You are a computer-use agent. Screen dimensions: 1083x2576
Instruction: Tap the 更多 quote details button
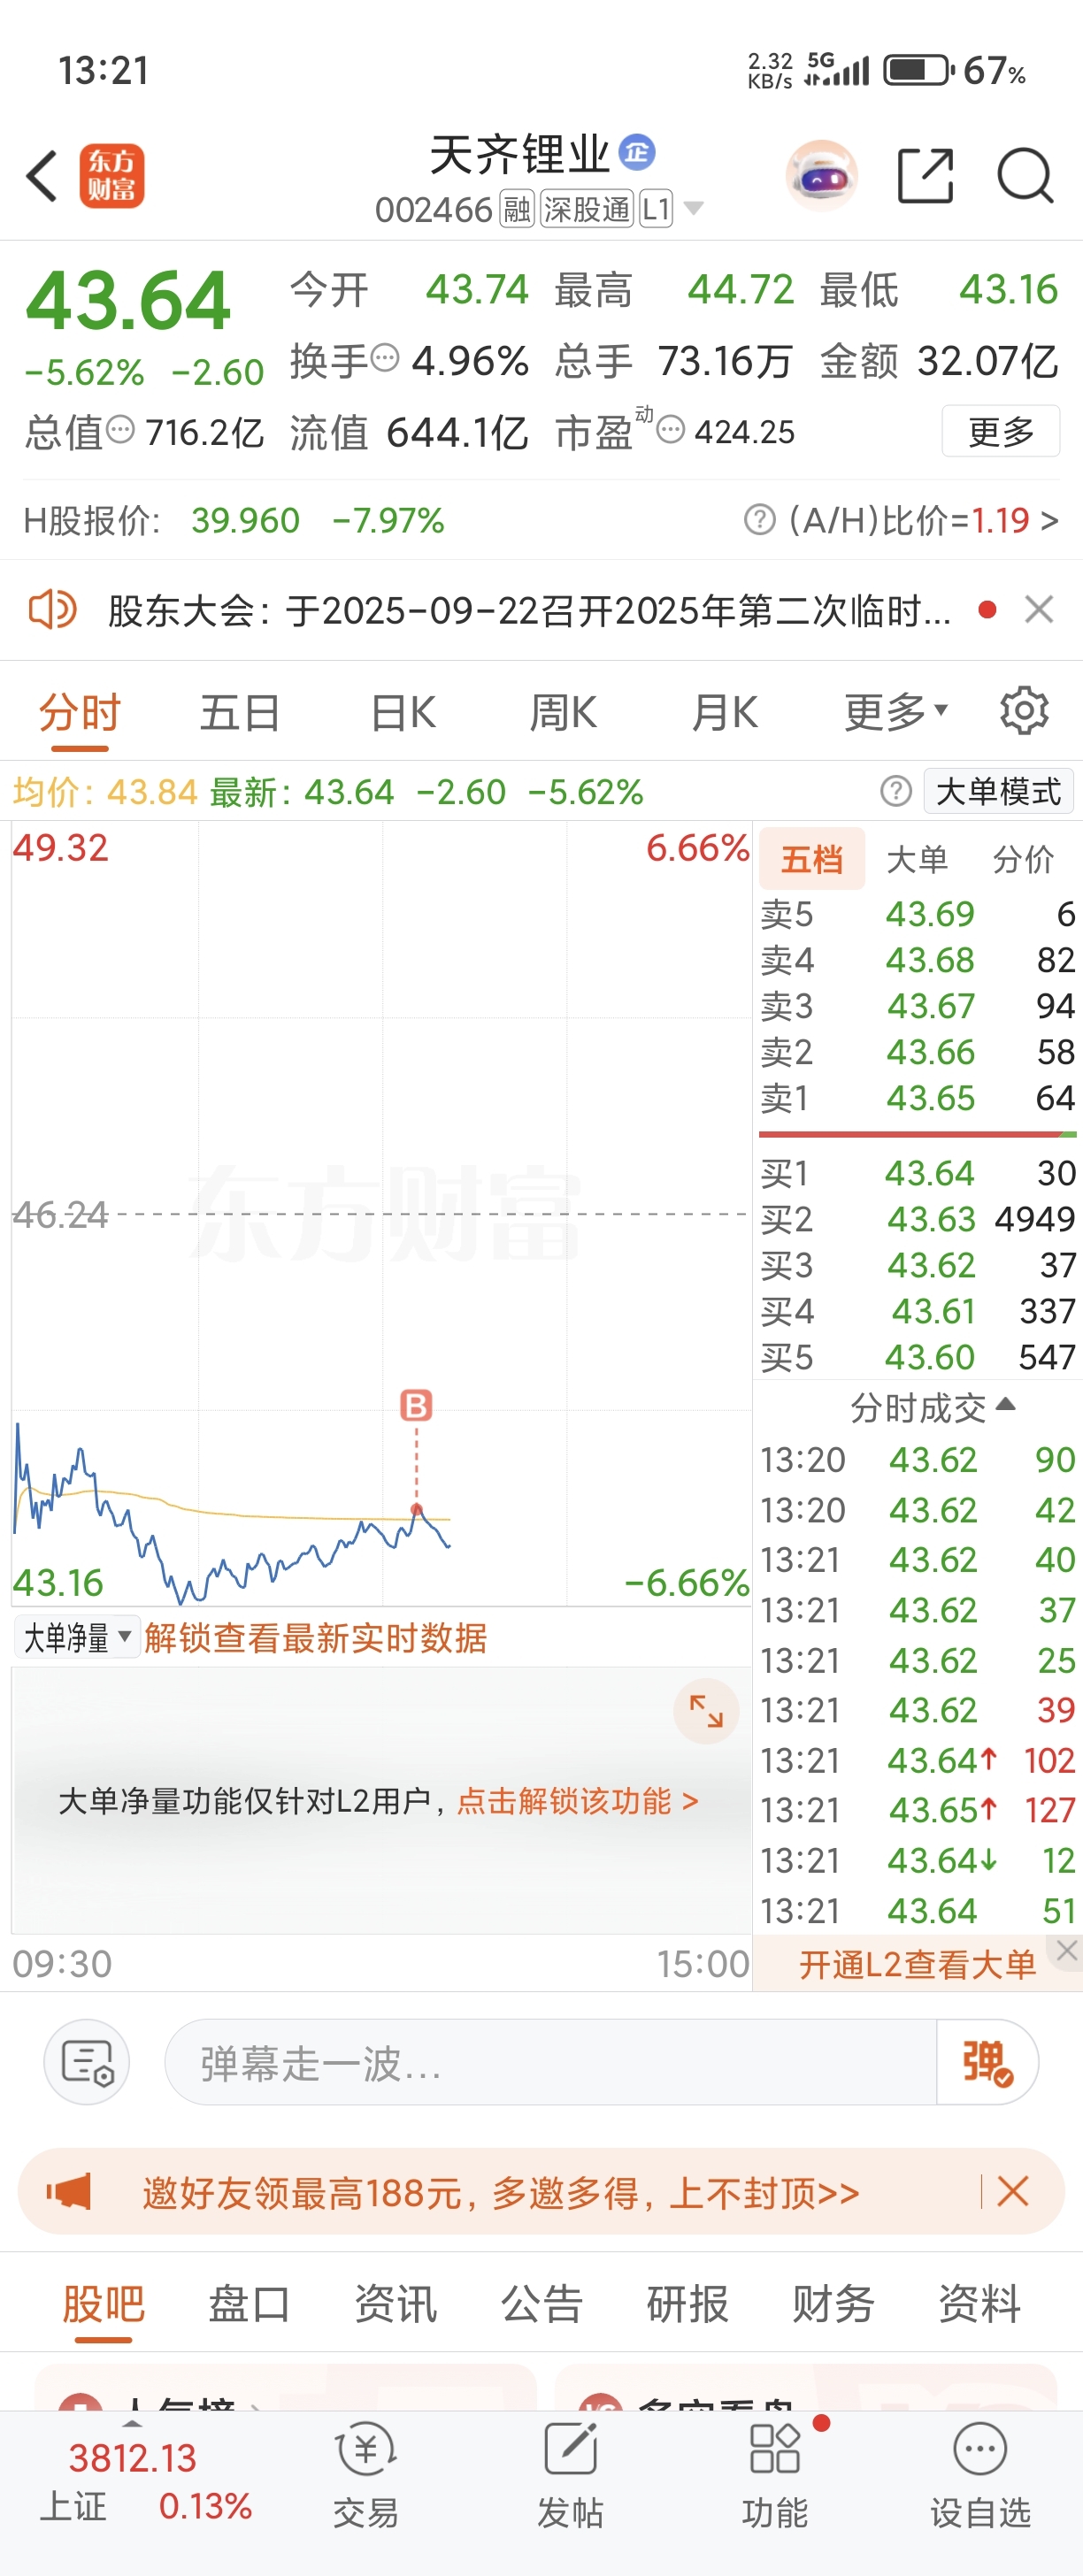(x=1001, y=431)
